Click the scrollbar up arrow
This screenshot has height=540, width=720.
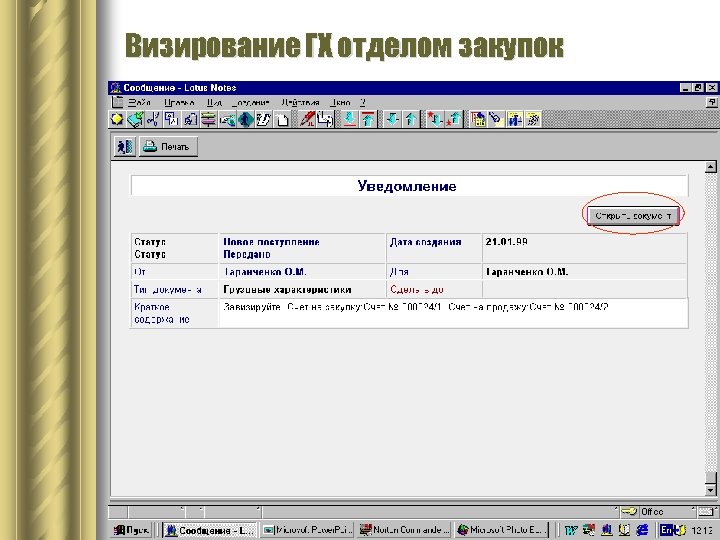coord(710,167)
